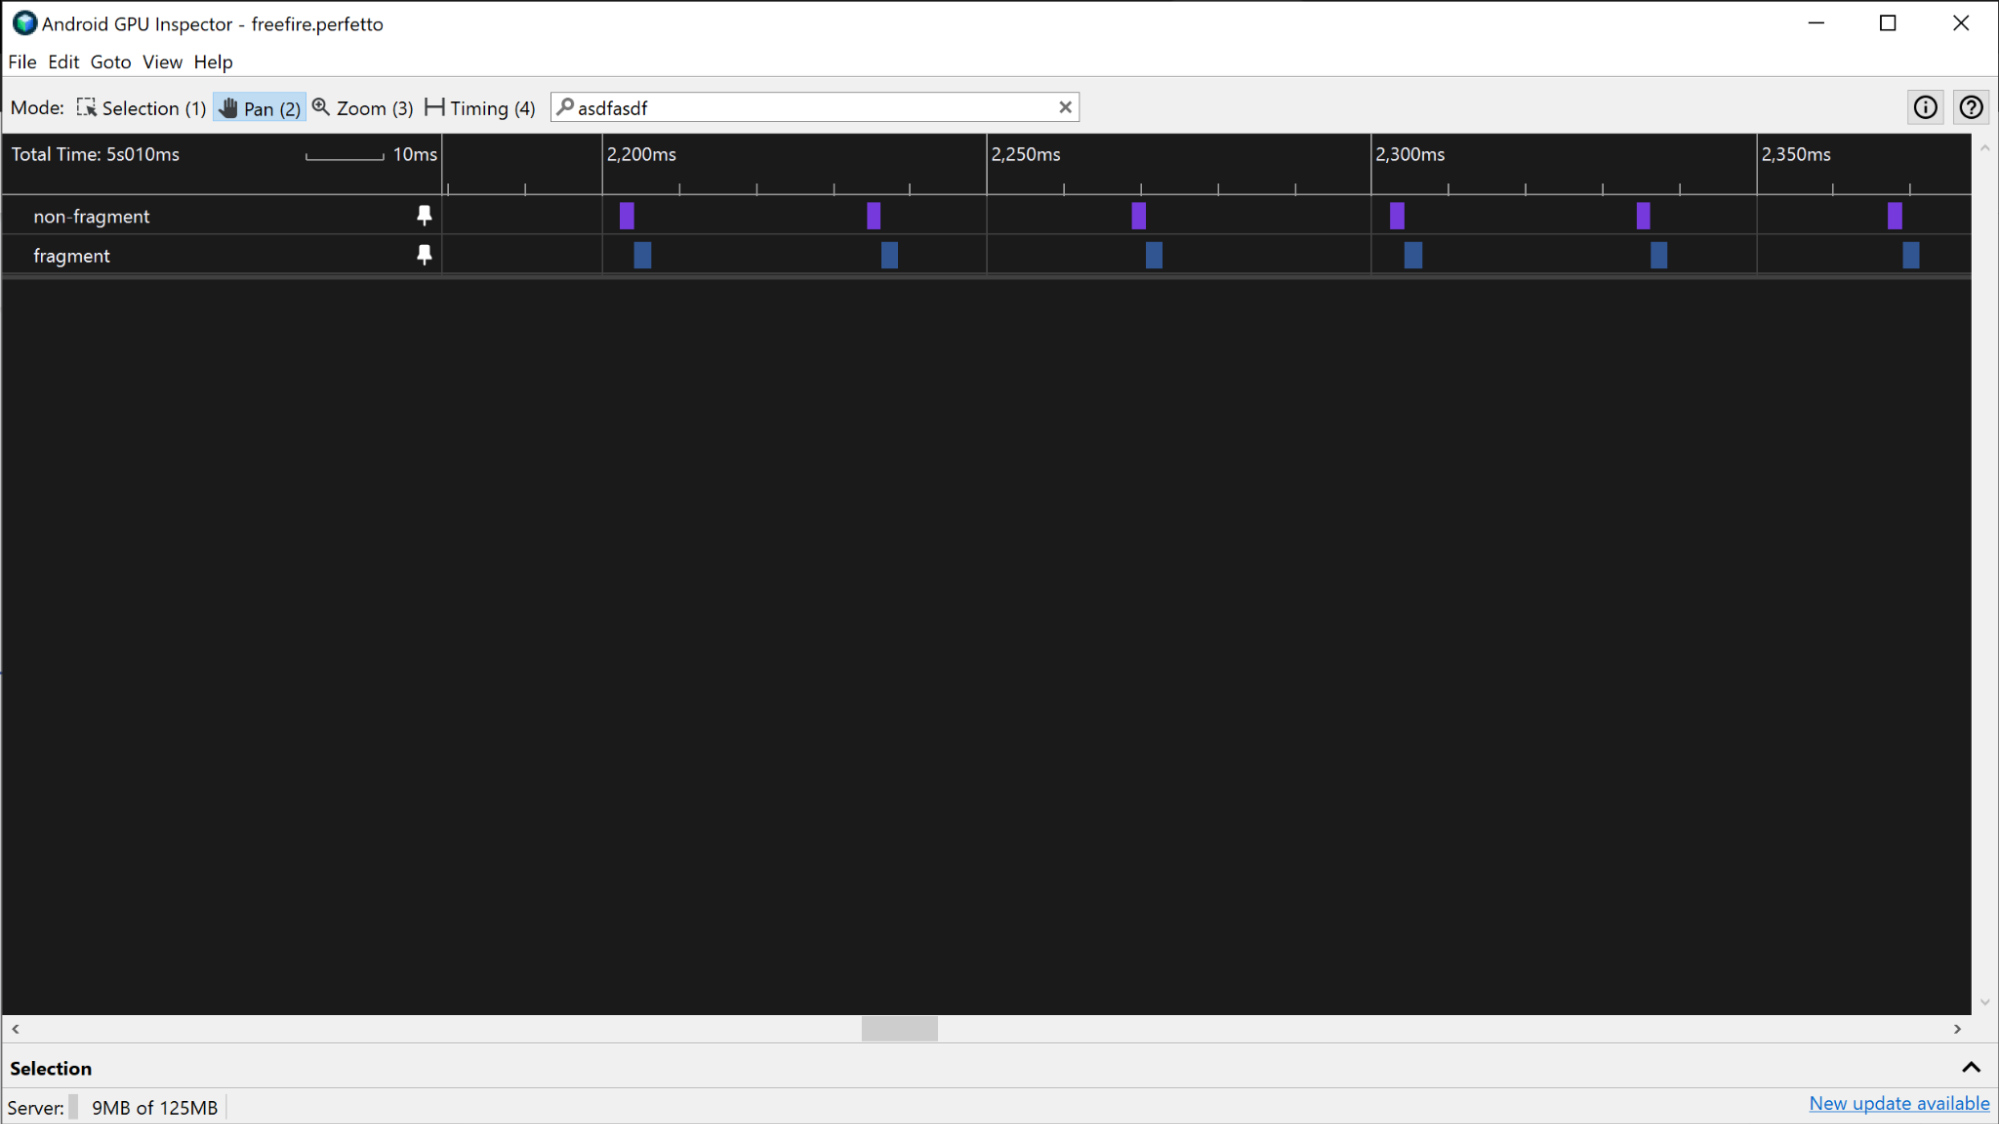The width and height of the screenshot is (1999, 1125).
Task: Drag the horizontal scrollbar thumb
Action: [901, 1029]
